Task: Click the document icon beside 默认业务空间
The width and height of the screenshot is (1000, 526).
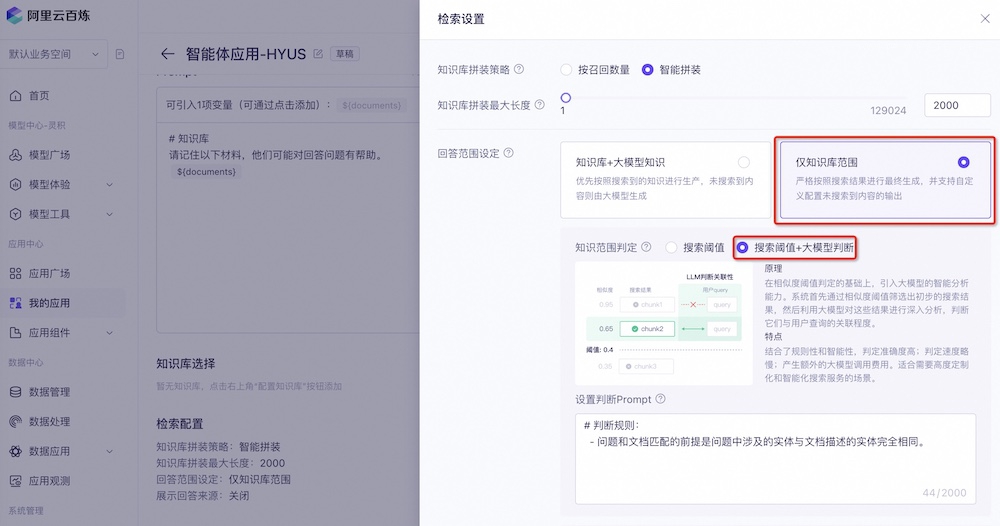Action: (120, 54)
